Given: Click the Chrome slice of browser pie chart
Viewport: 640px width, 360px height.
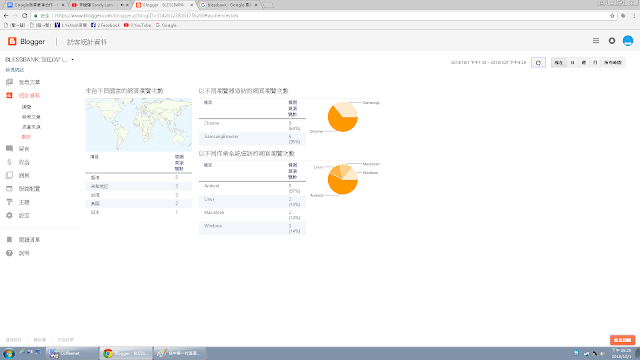Looking at the screenshot, I should [x=339, y=122].
